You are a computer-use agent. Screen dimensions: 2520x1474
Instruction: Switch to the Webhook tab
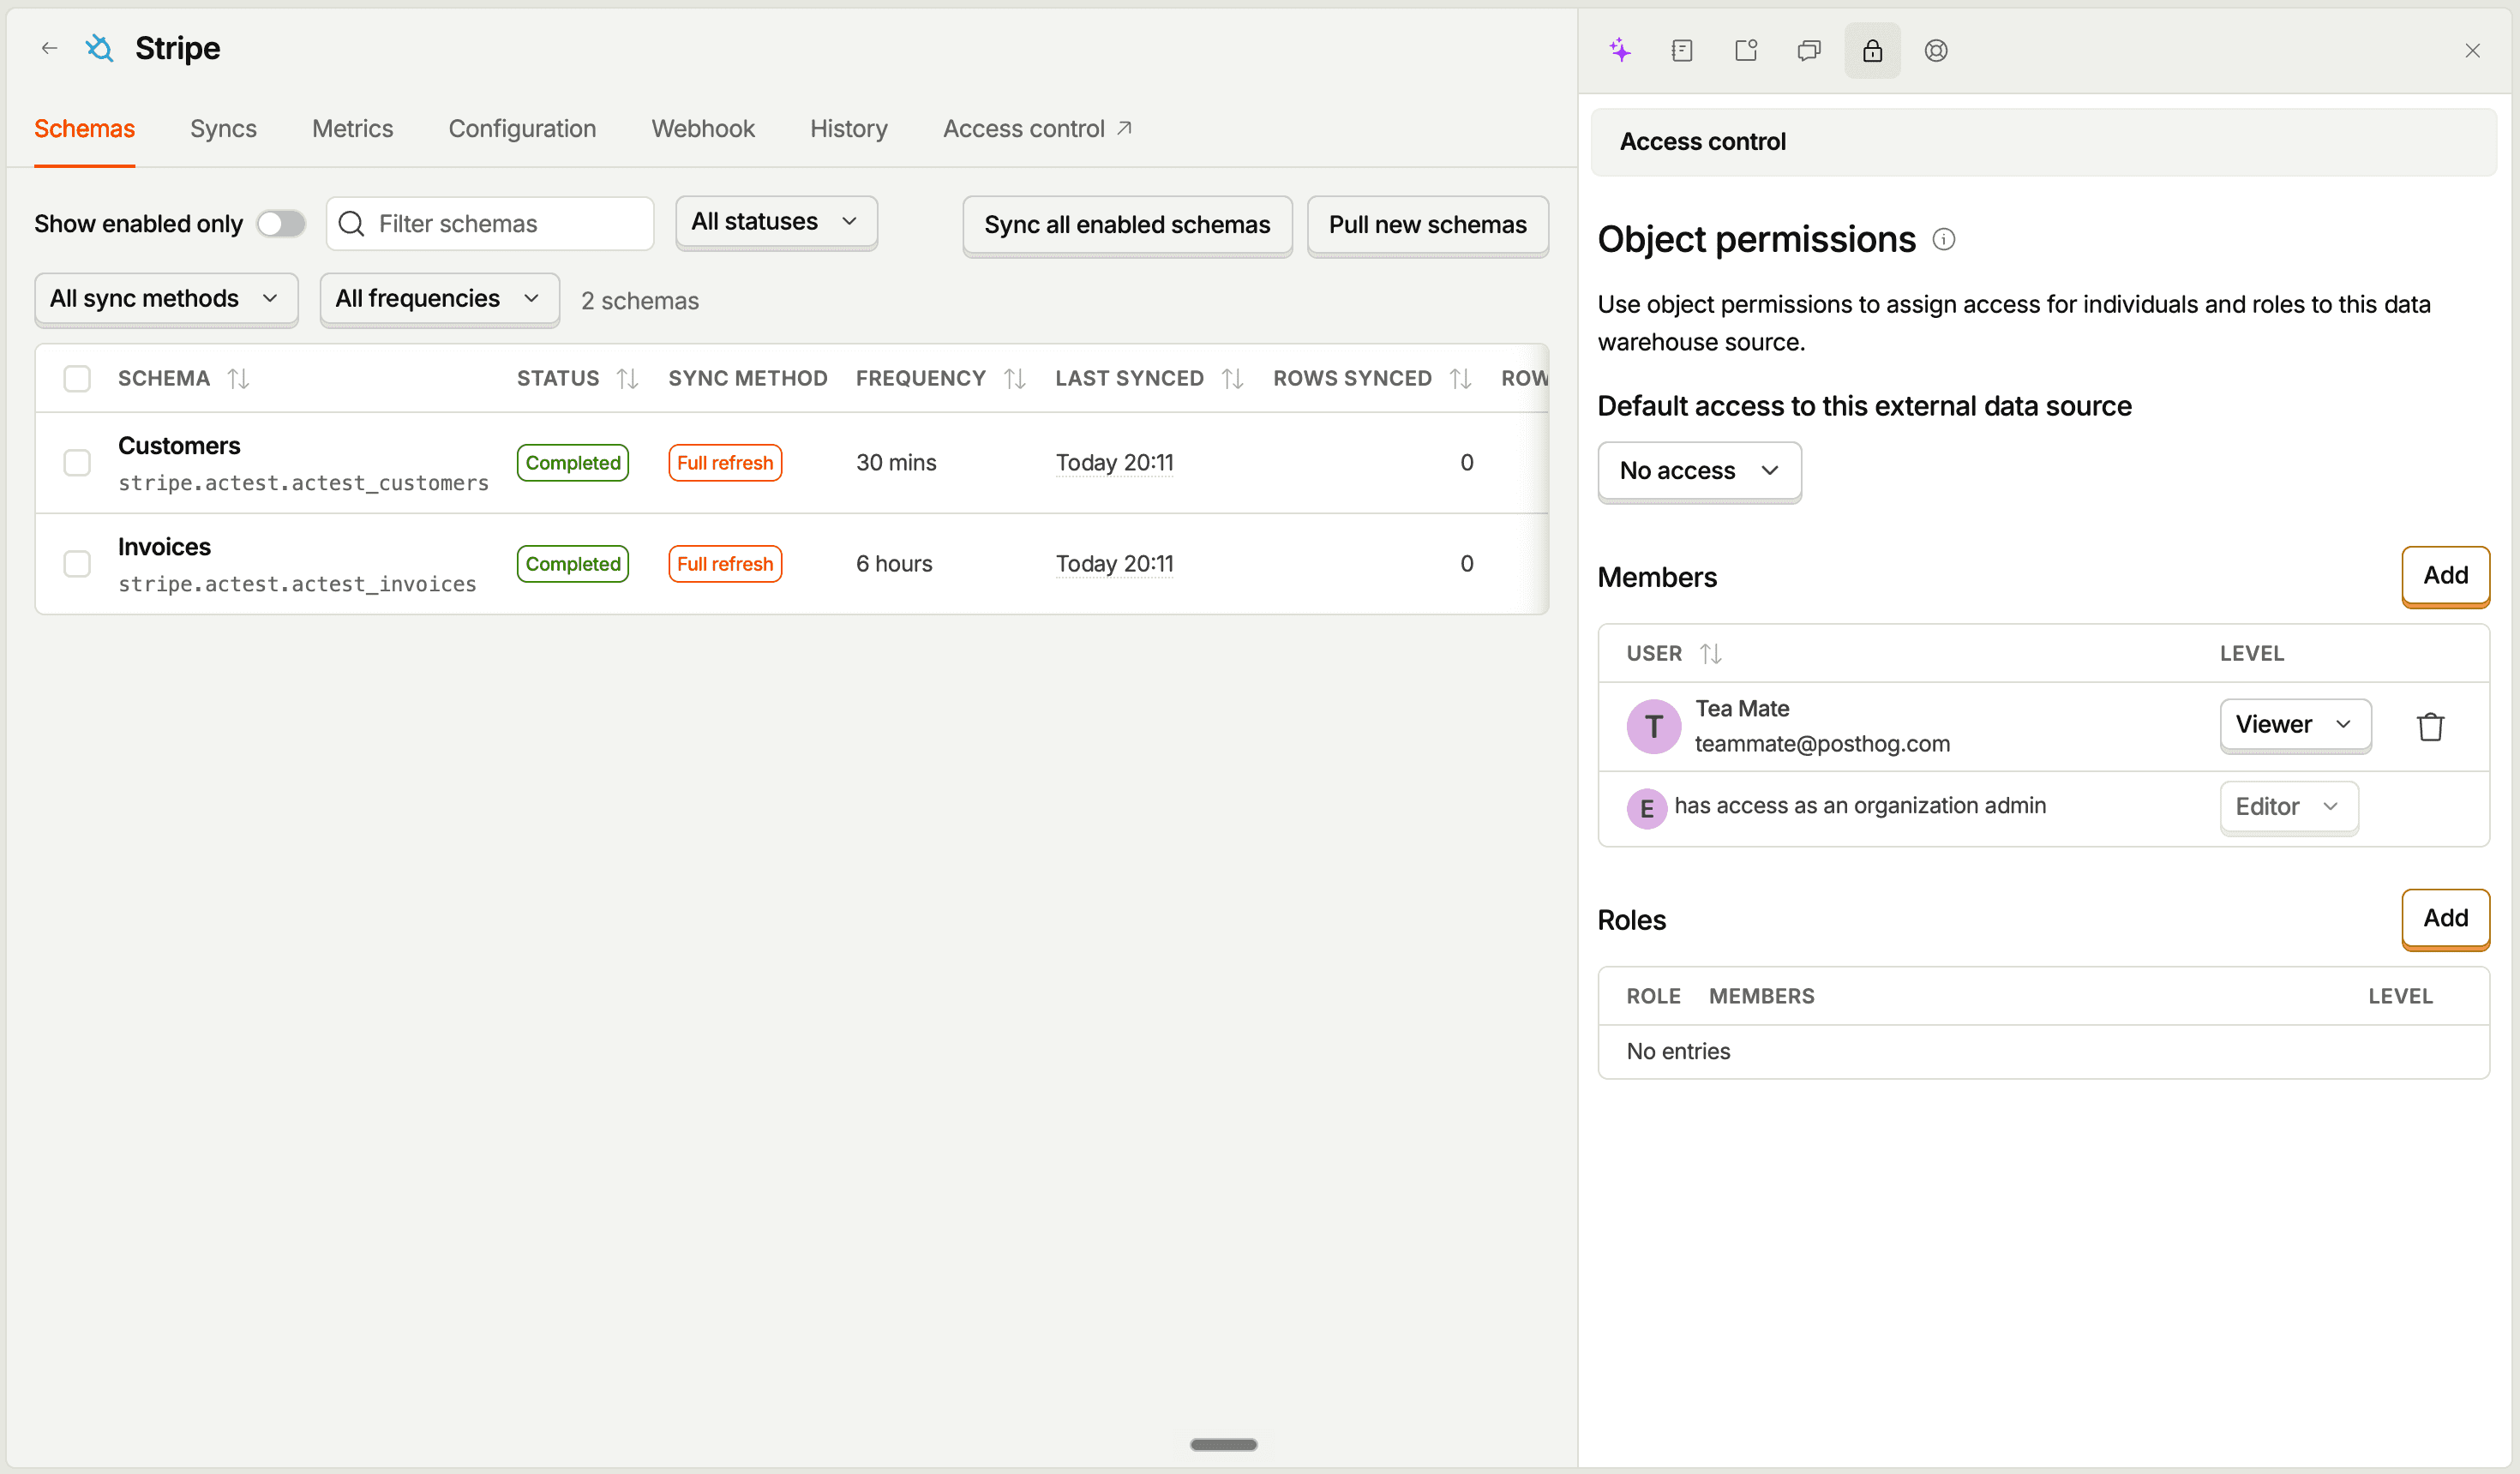click(703, 129)
